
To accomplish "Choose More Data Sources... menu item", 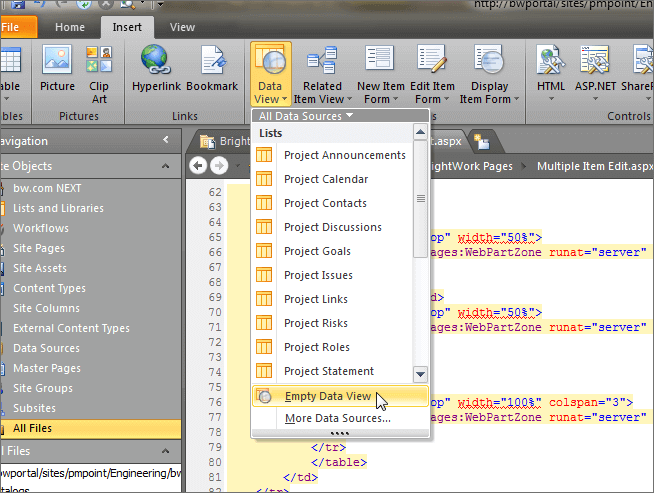I will click(340, 418).
